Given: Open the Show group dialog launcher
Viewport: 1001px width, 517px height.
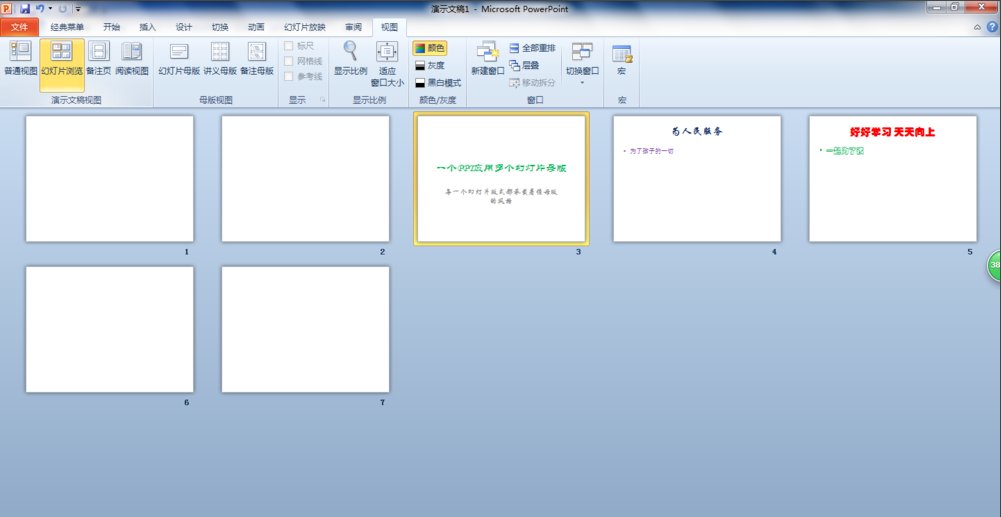Looking at the screenshot, I should 323,101.
